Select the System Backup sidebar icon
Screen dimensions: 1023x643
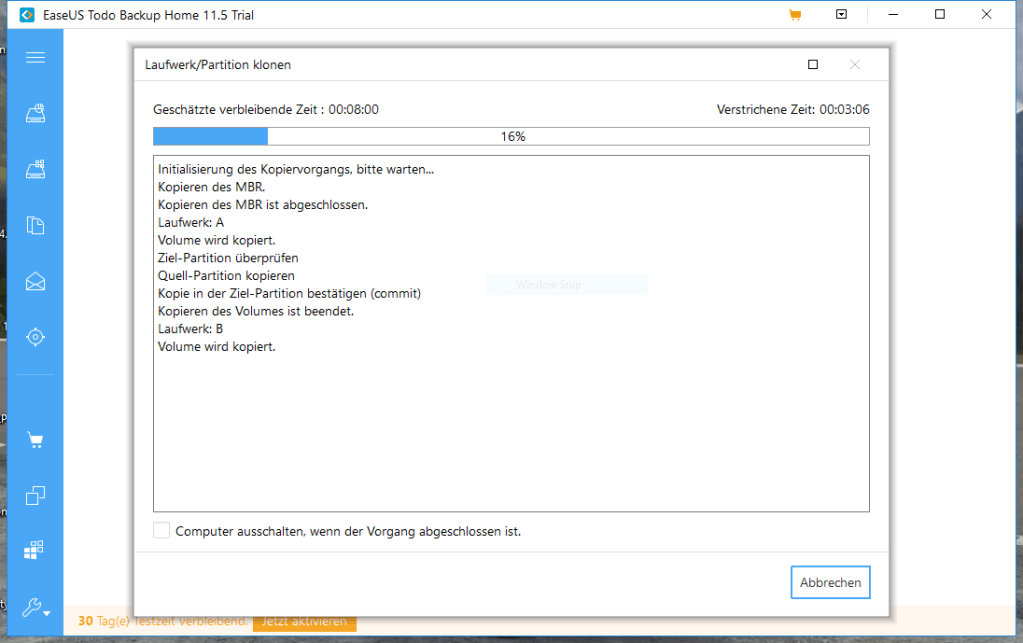35,169
